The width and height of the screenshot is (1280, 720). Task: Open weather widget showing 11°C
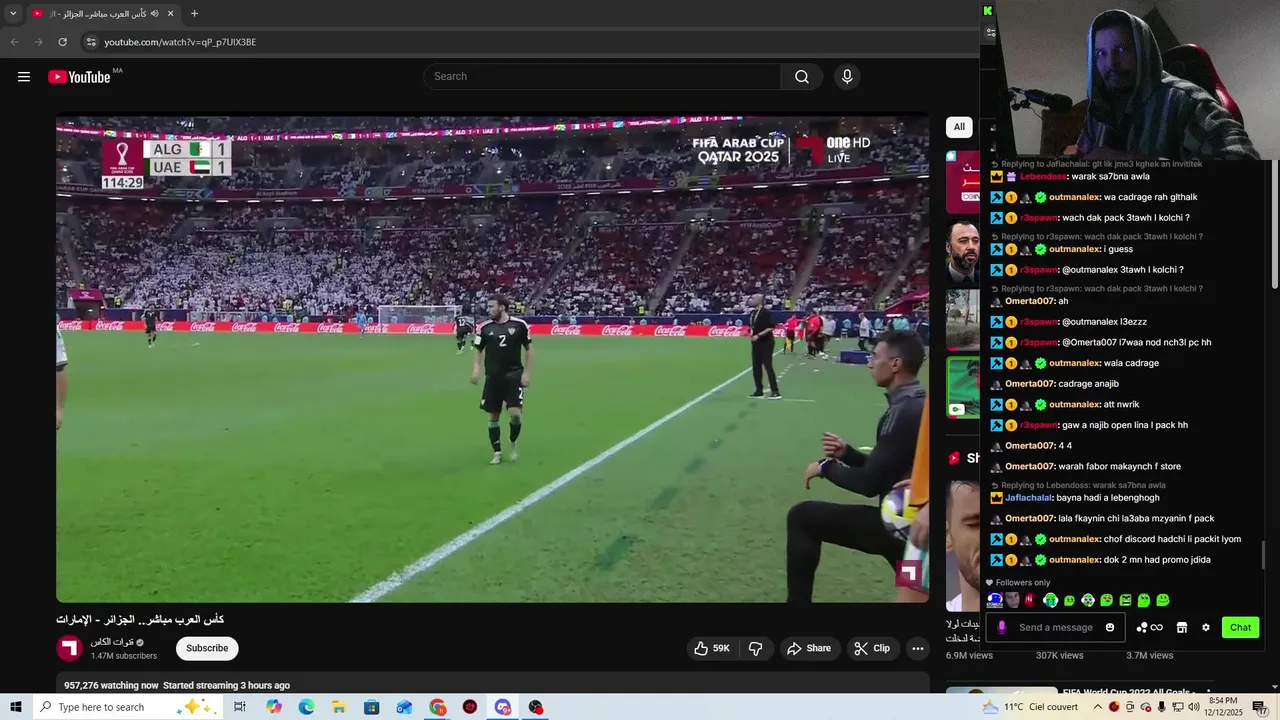tap(1030, 707)
